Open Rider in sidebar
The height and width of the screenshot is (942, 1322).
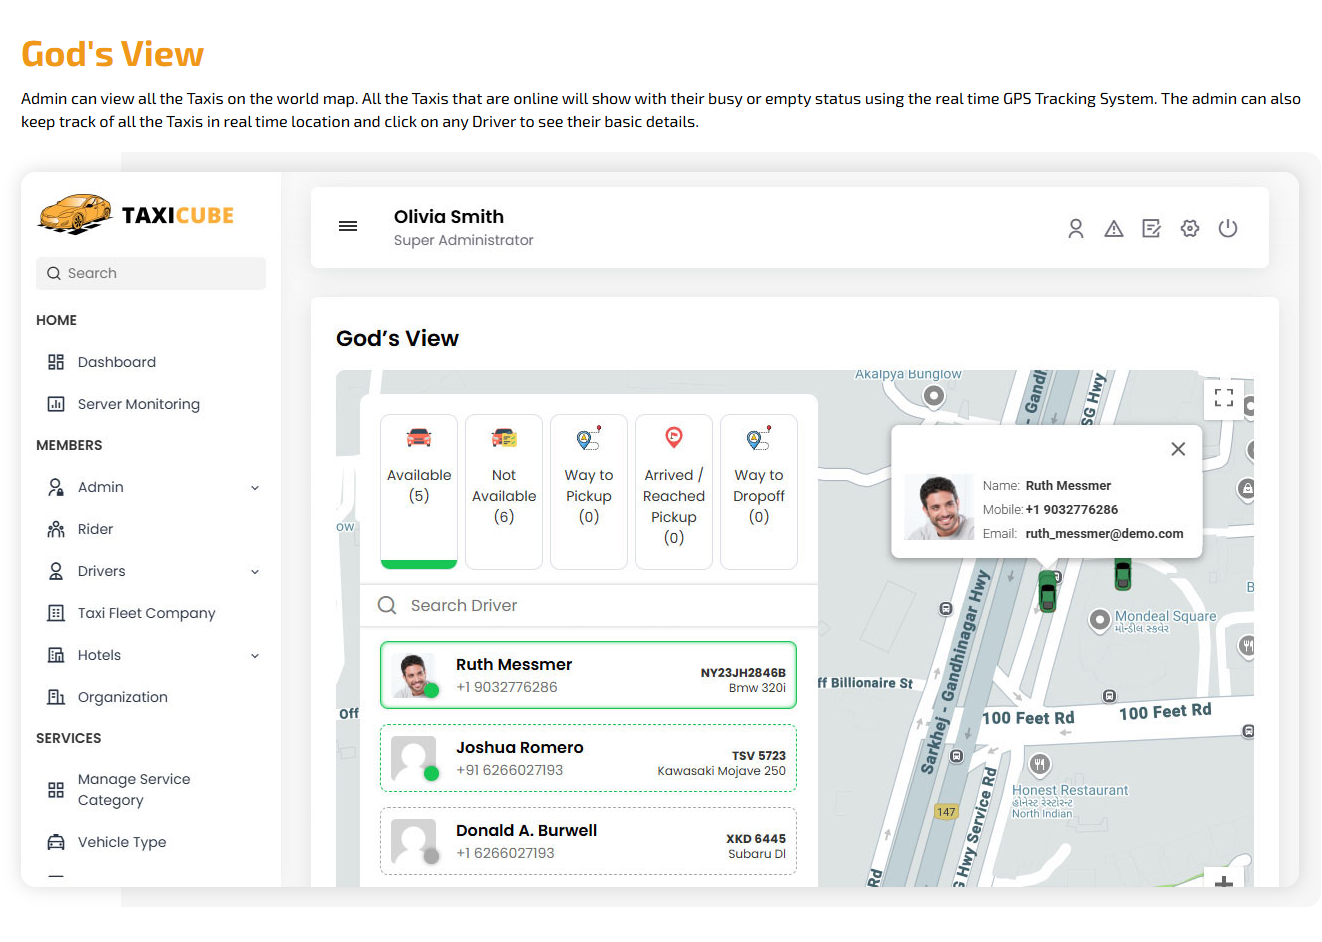[x=96, y=529]
